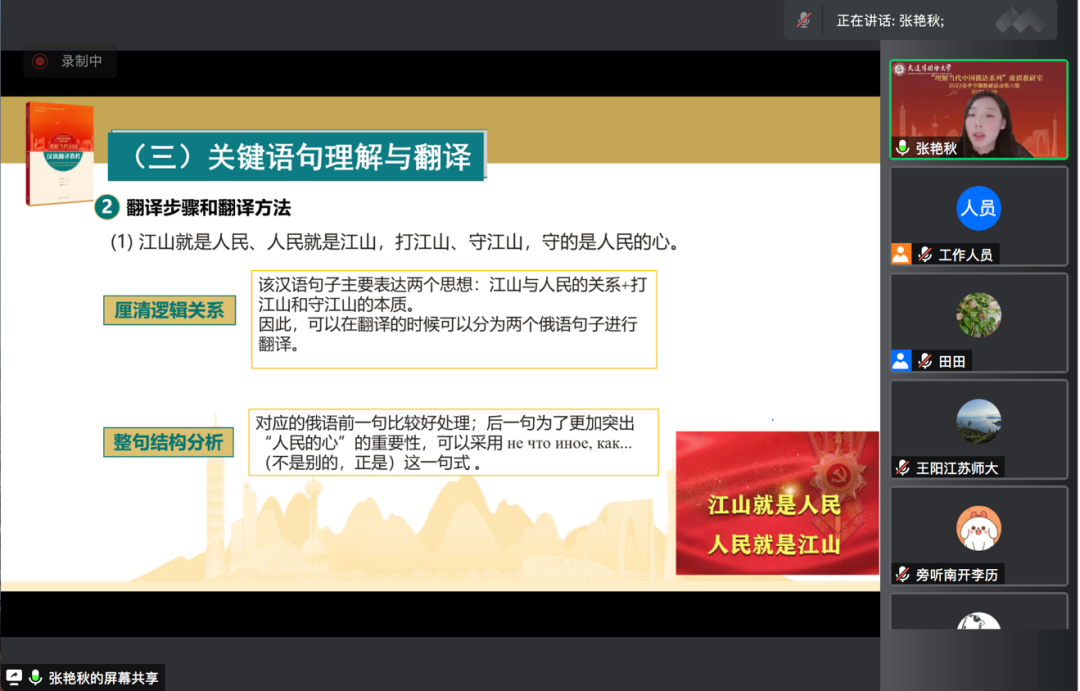Select the cartoon dog avatar of 旁听南开李历
Image resolution: width=1080 pixels, height=691 pixels.
click(x=978, y=528)
